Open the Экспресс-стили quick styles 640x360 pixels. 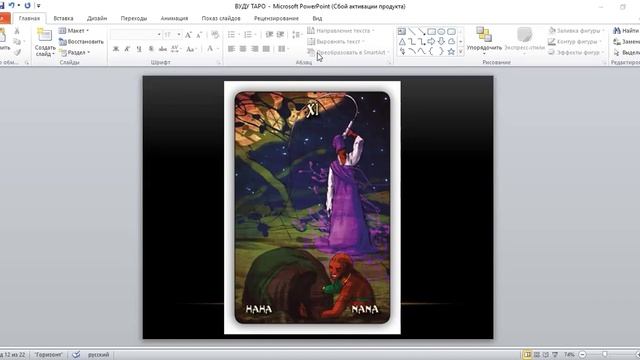click(524, 40)
